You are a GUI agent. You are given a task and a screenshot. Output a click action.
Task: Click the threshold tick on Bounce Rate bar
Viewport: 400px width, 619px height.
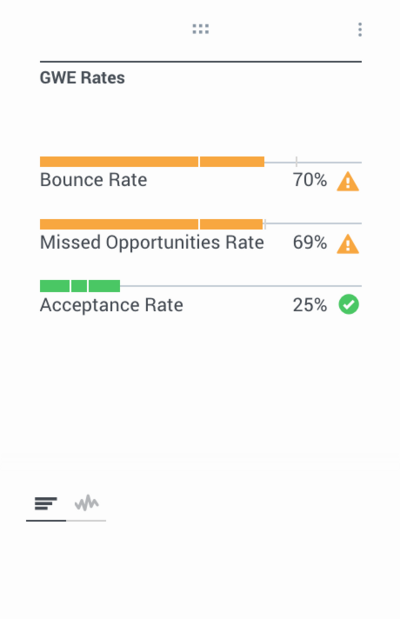pyautogui.click(x=296, y=161)
